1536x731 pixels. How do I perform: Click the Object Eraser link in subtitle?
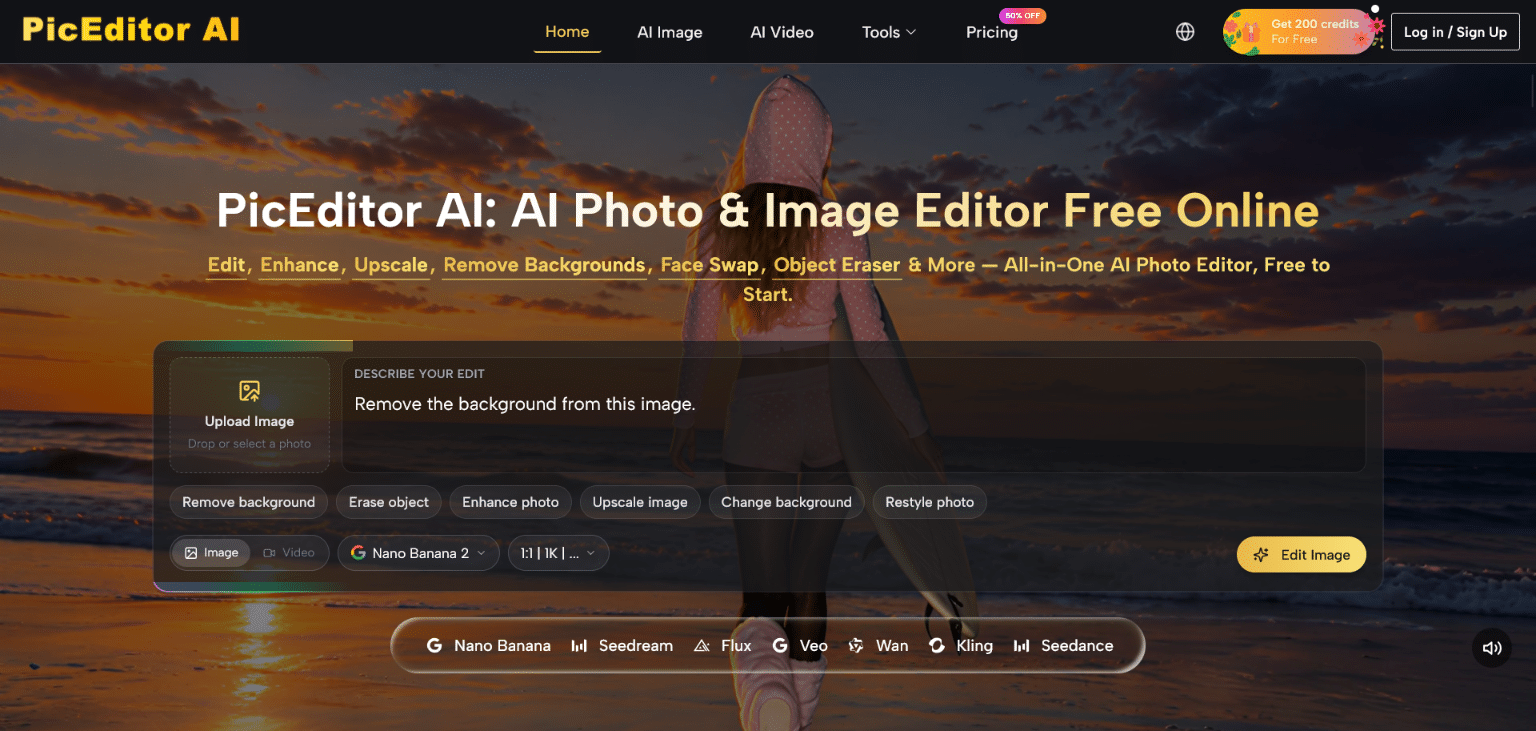point(837,265)
